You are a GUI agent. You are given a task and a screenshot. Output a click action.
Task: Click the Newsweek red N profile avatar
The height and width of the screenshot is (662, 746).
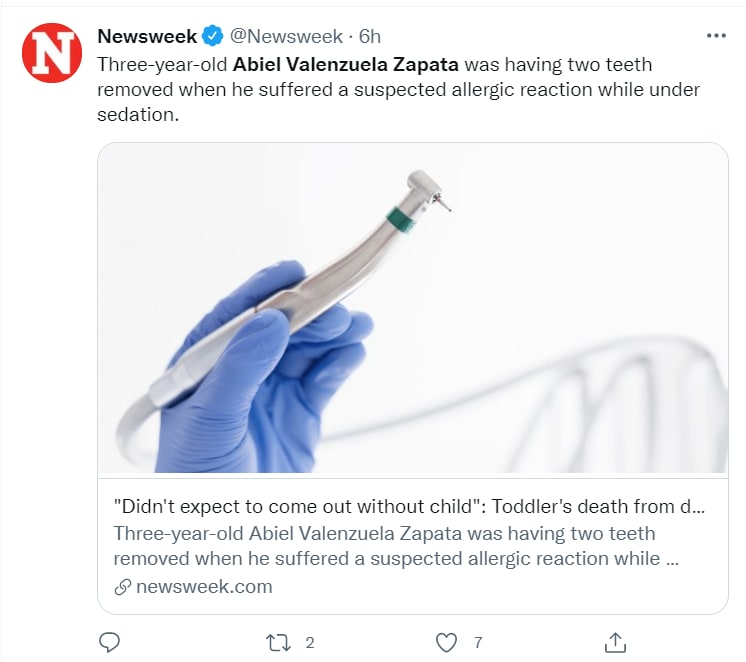coord(52,53)
